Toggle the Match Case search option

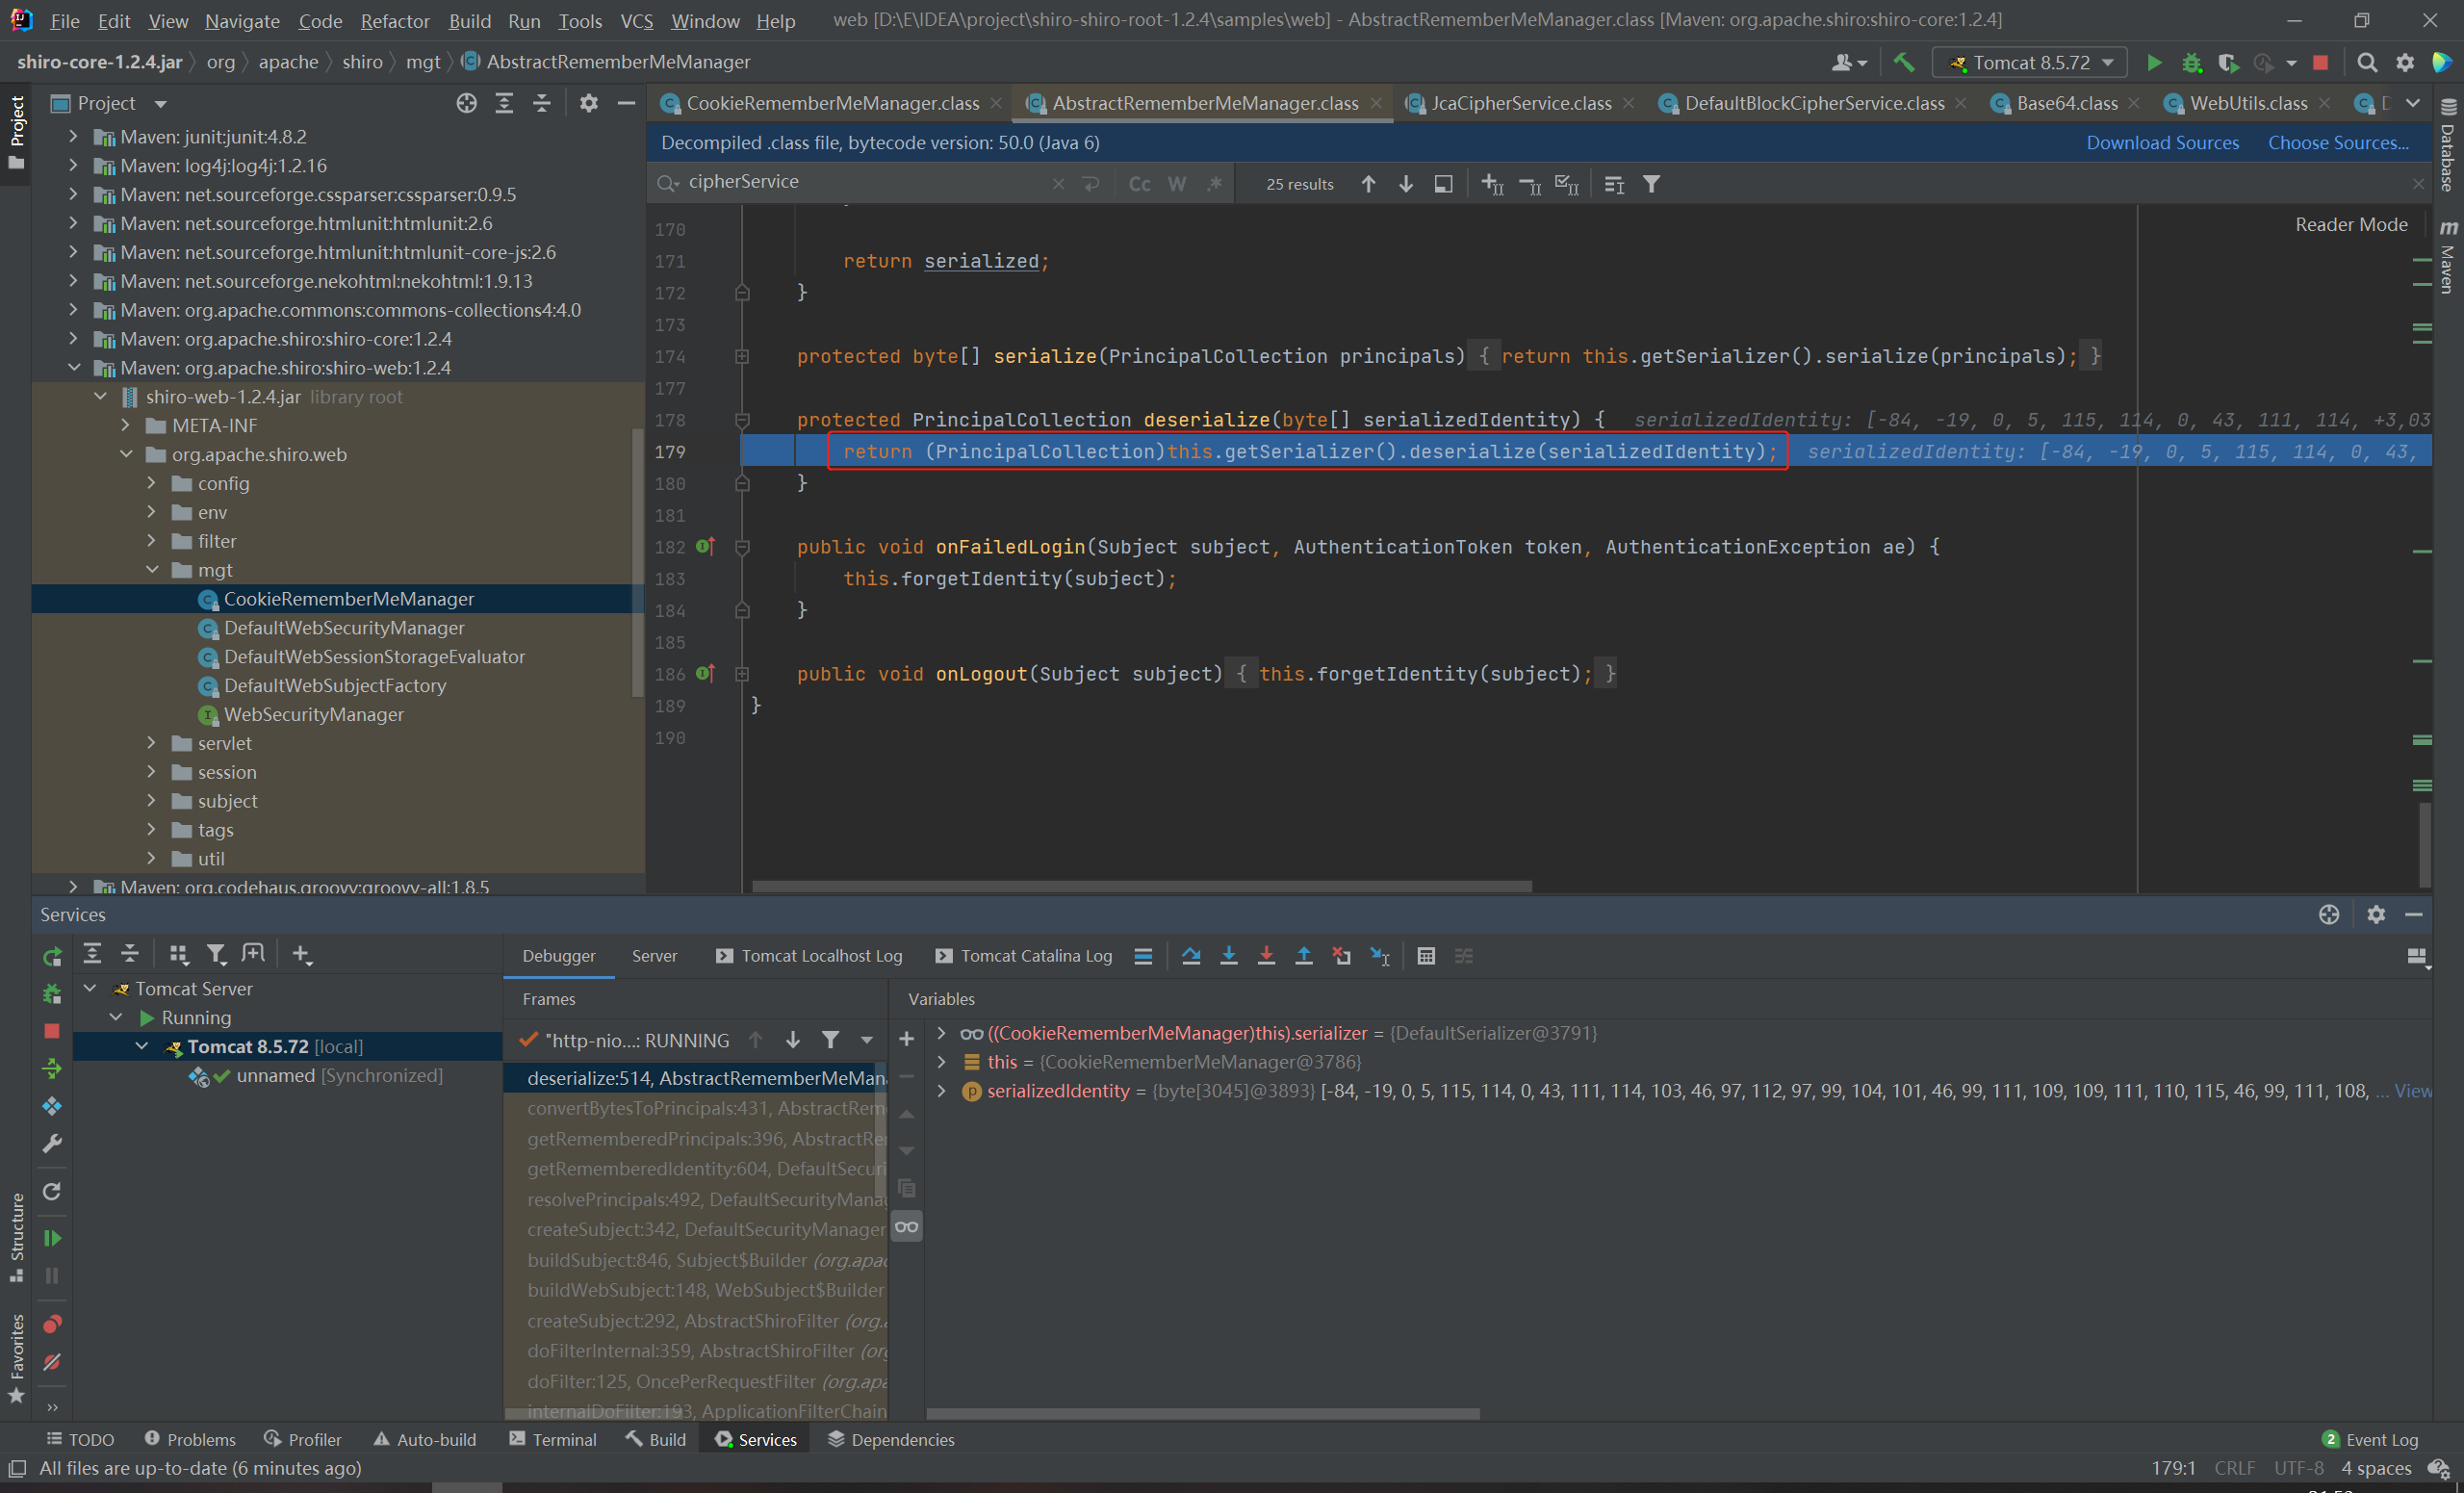point(1139,184)
